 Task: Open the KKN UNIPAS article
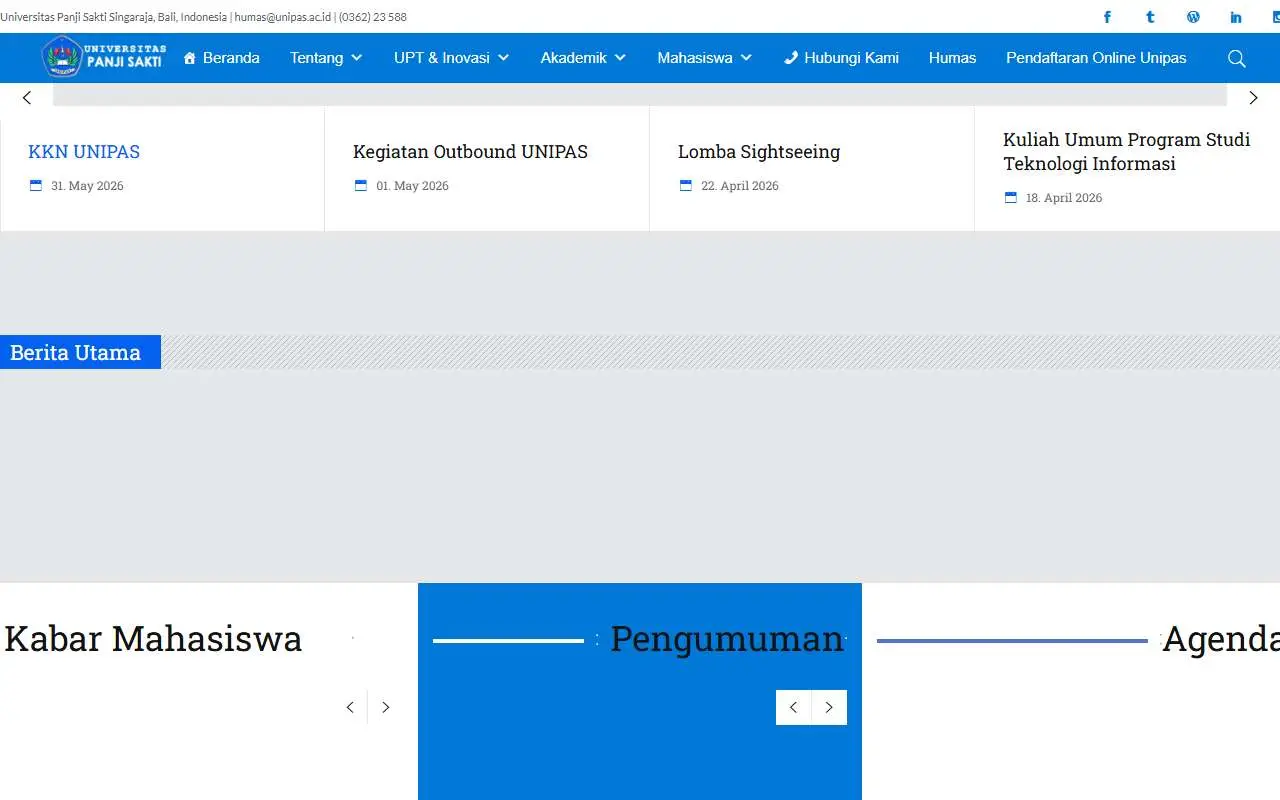84,152
